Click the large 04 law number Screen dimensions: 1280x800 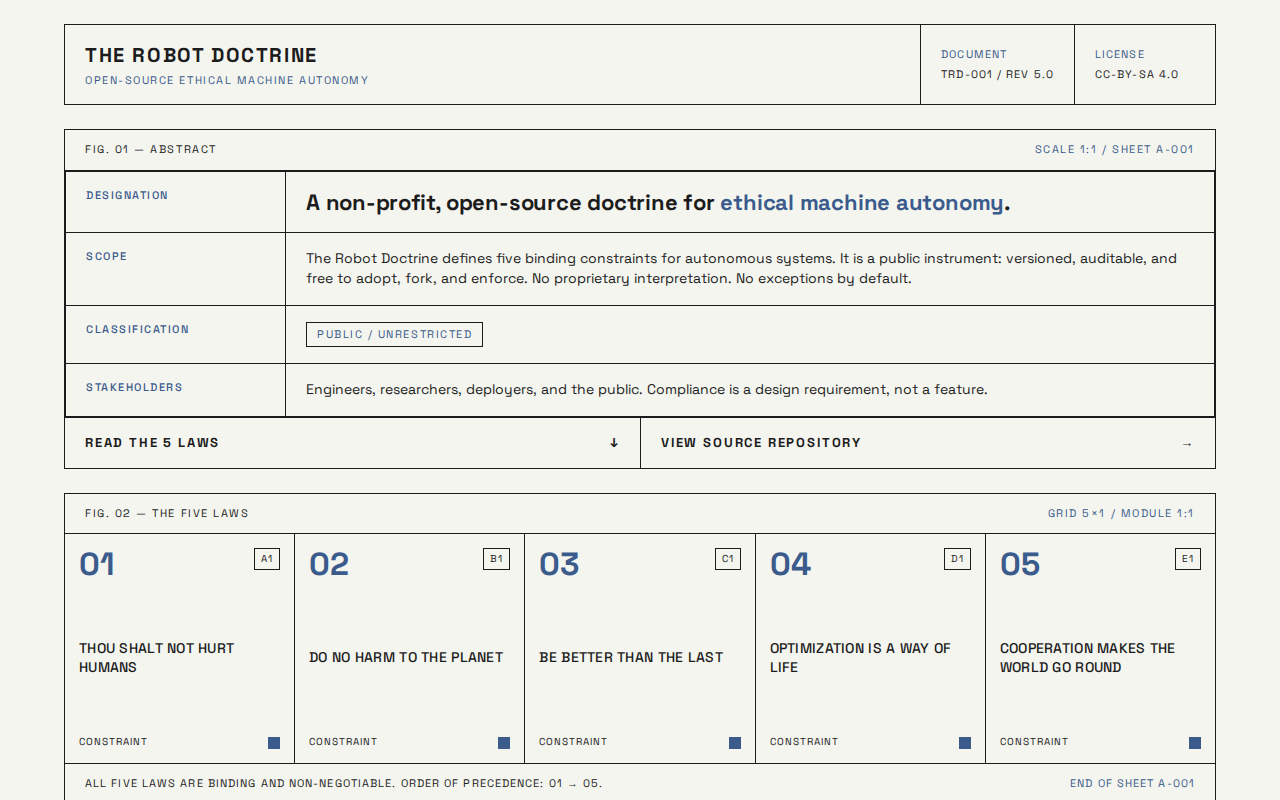(x=790, y=564)
